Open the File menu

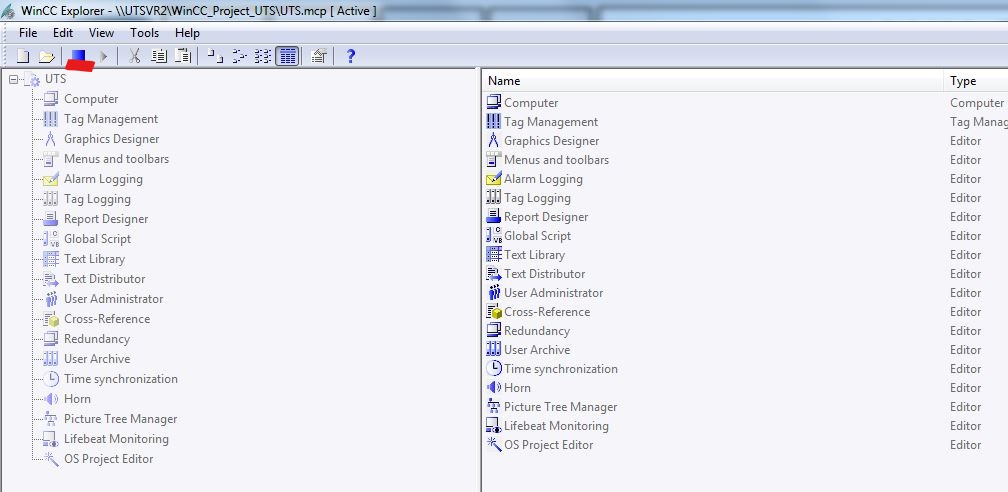28,33
